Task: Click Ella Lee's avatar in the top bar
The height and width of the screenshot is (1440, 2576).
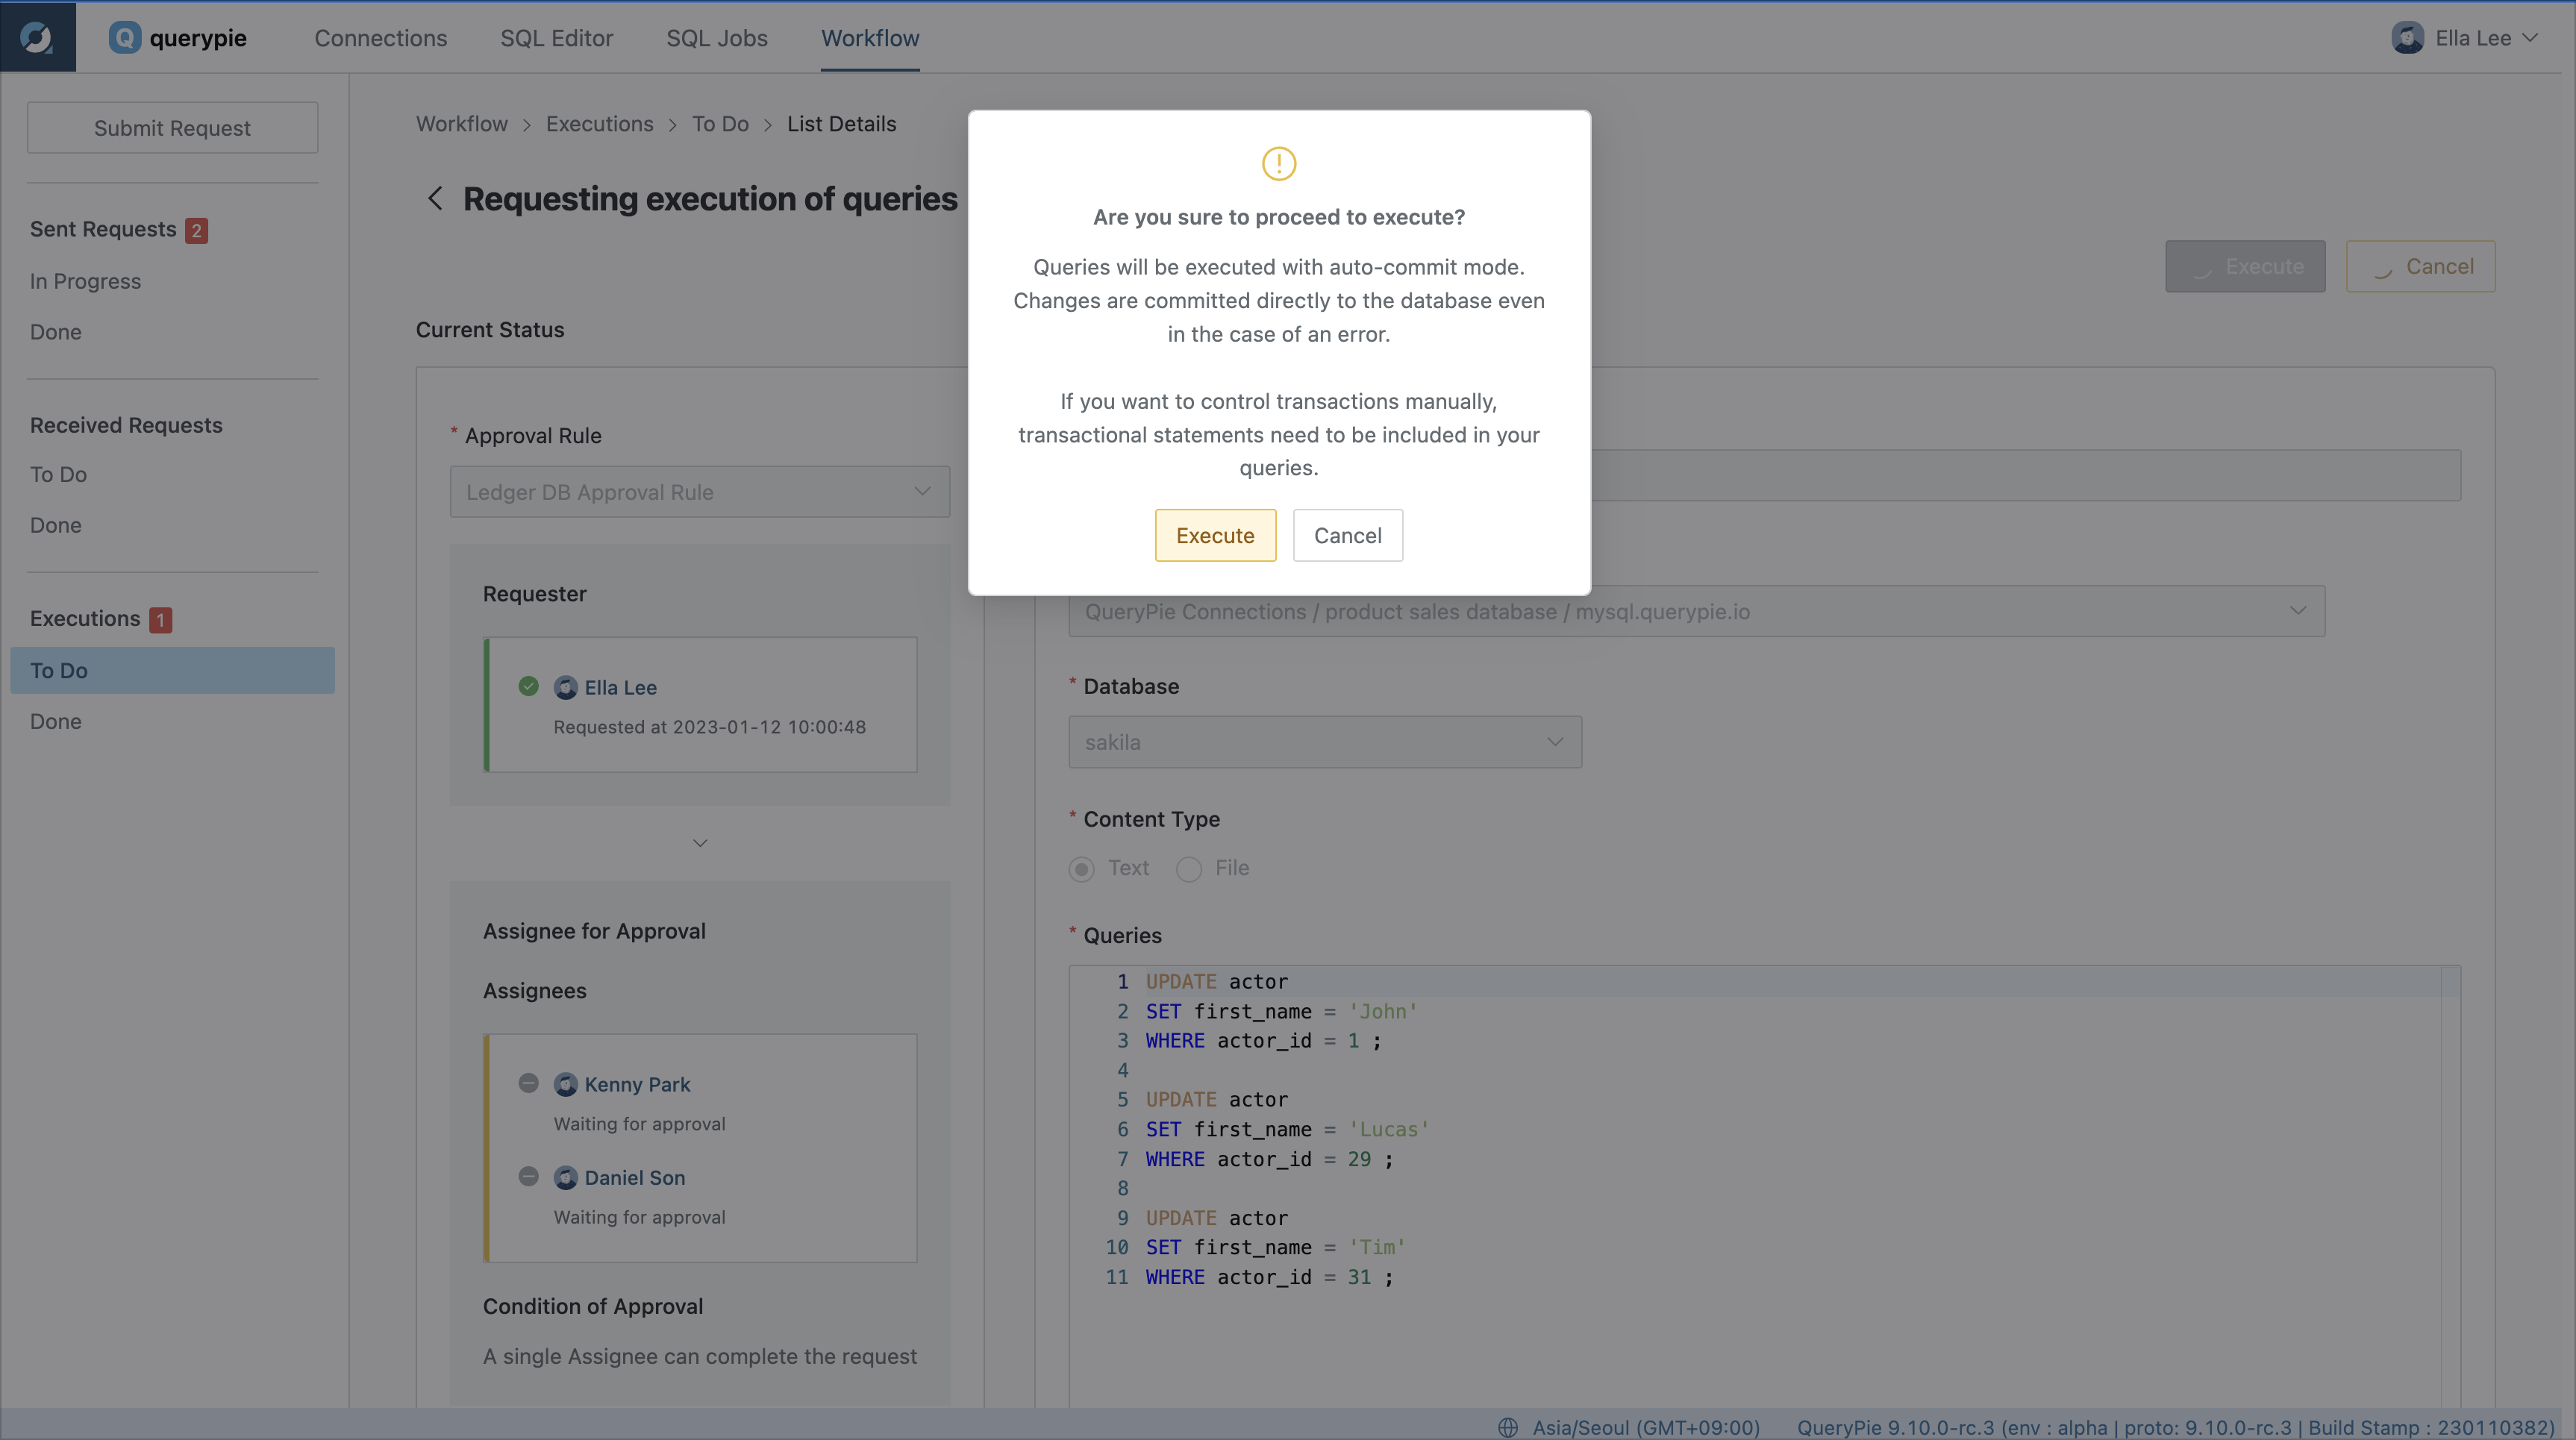Action: coord(2407,38)
